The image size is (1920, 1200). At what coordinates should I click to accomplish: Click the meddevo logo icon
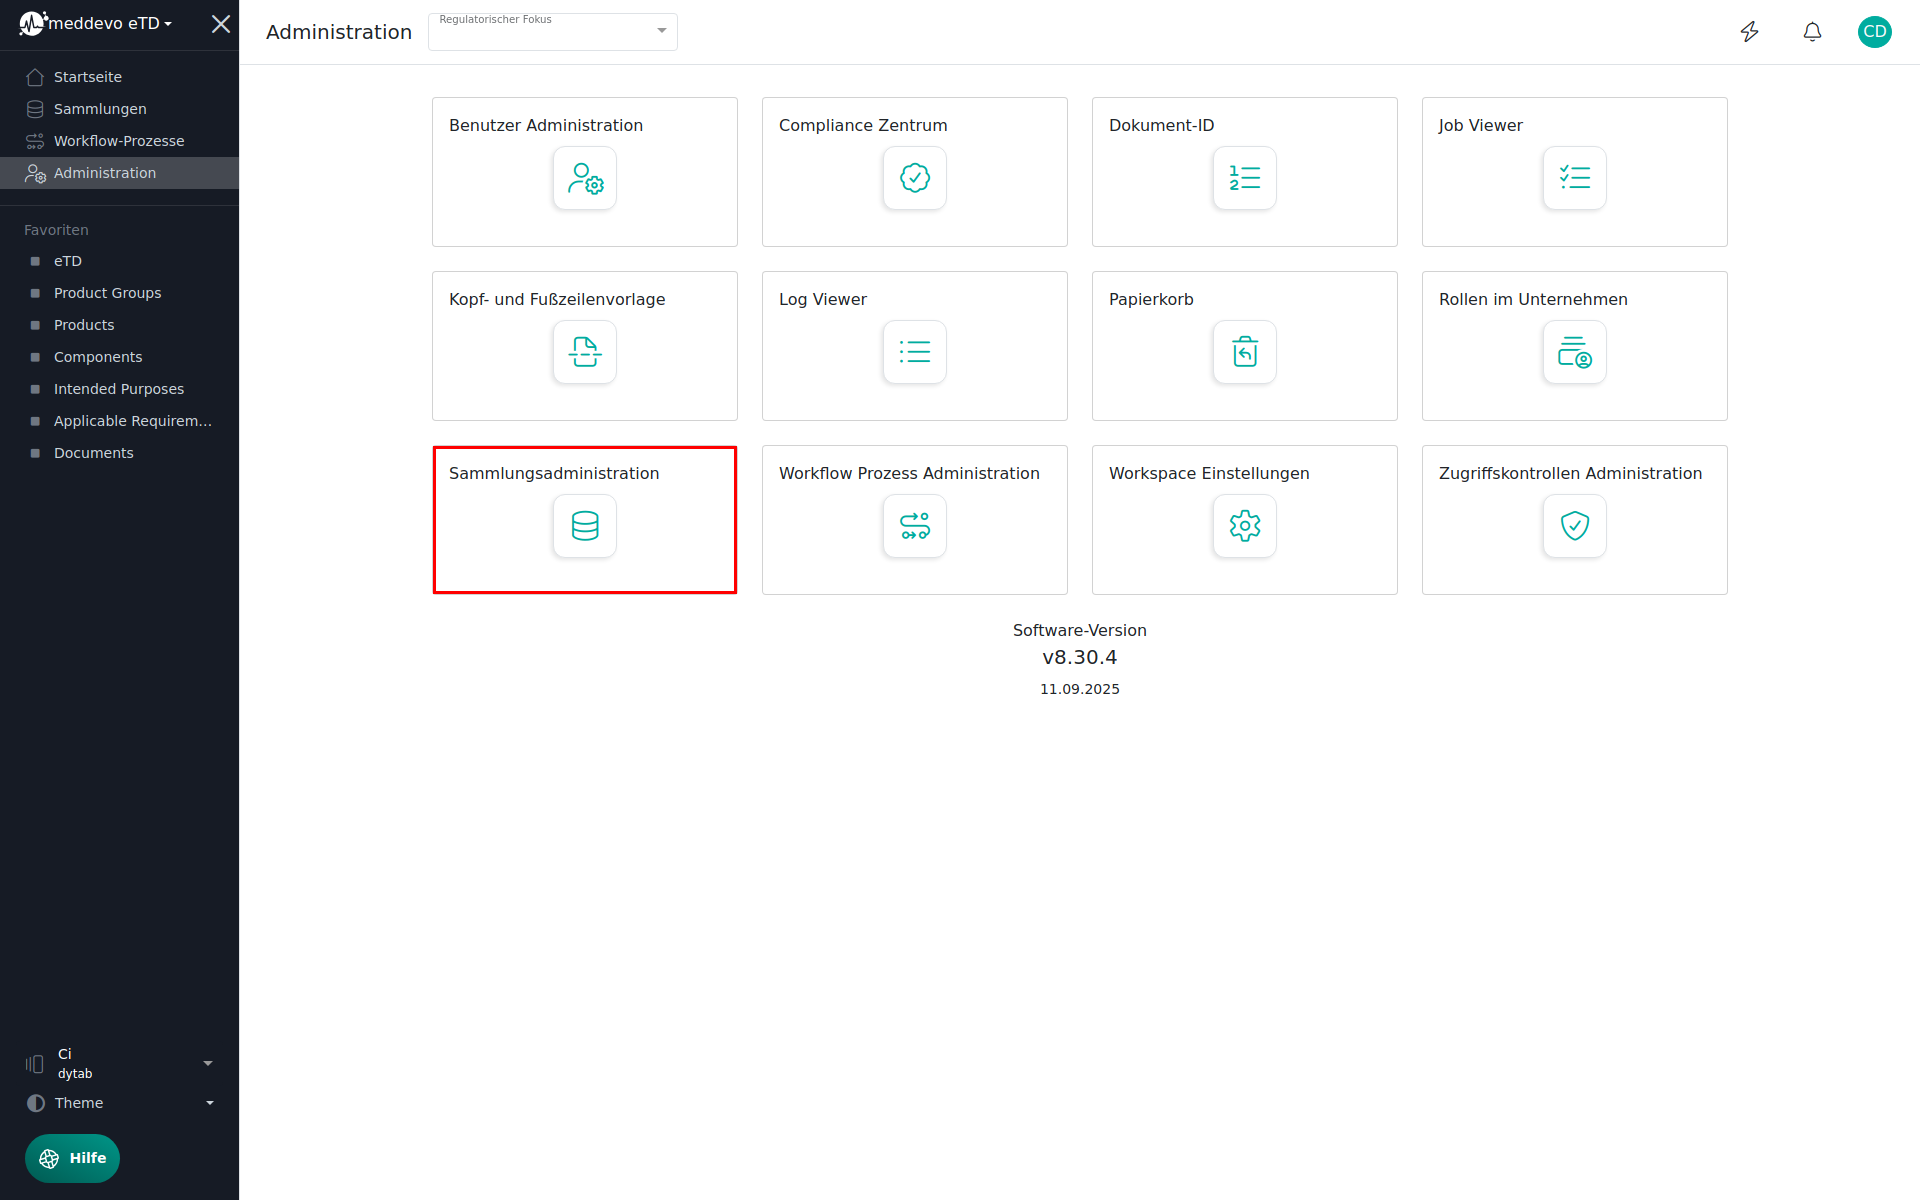click(x=33, y=23)
